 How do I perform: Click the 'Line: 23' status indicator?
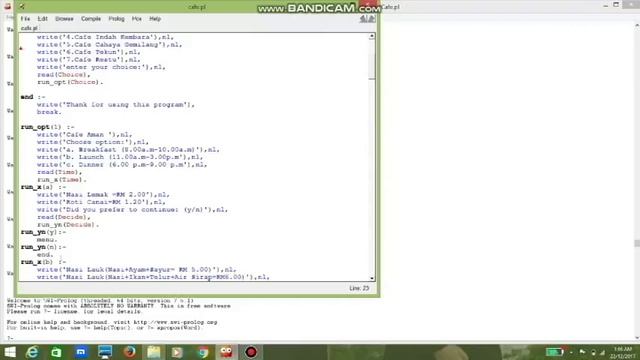pyautogui.click(x=359, y=288)
